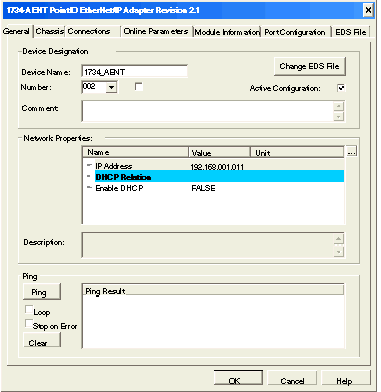Edit the Device Name field
This screenshot has width=381, height=392.
click(134, 72)
